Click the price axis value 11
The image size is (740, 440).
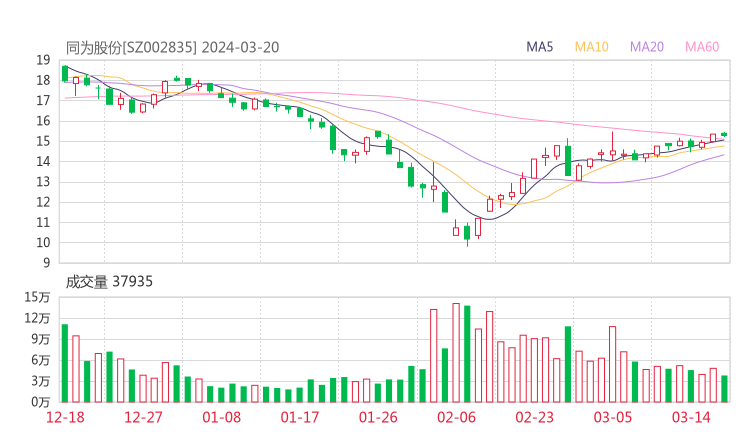43,222
